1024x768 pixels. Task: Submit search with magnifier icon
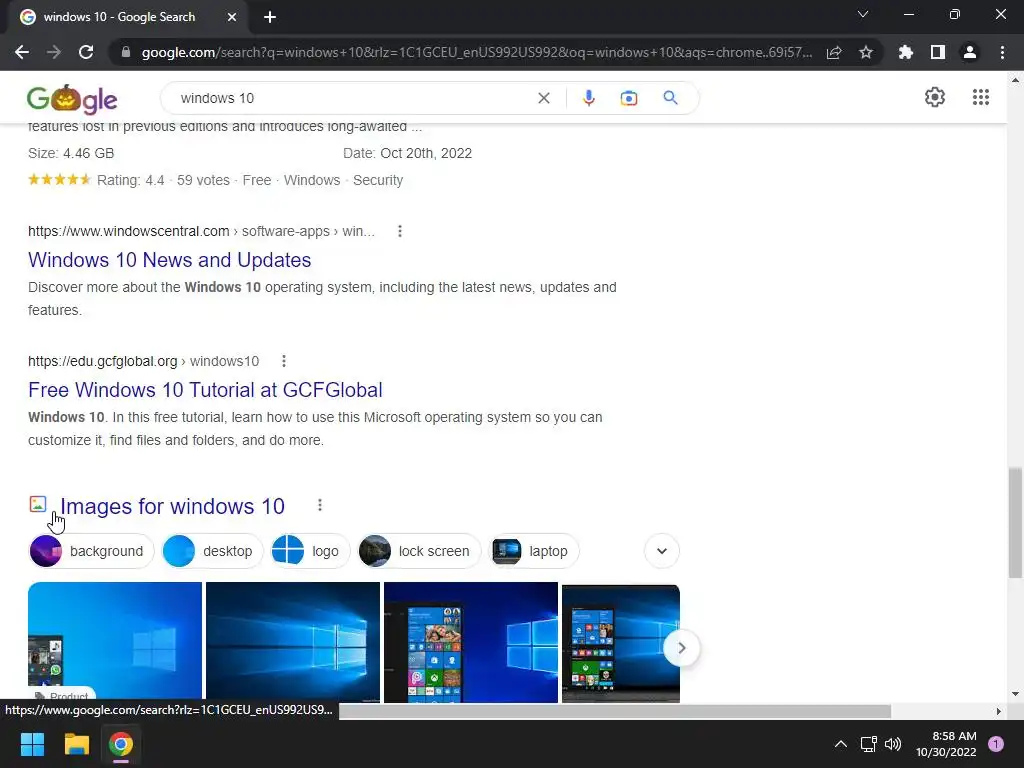[670, 98]
